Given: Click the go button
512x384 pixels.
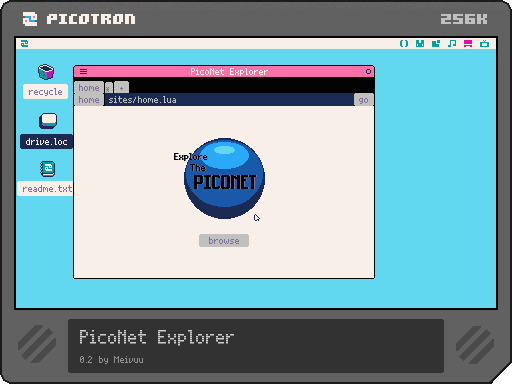Looking at the screenshot, I should pyautogui.click(x=364, y=100).
